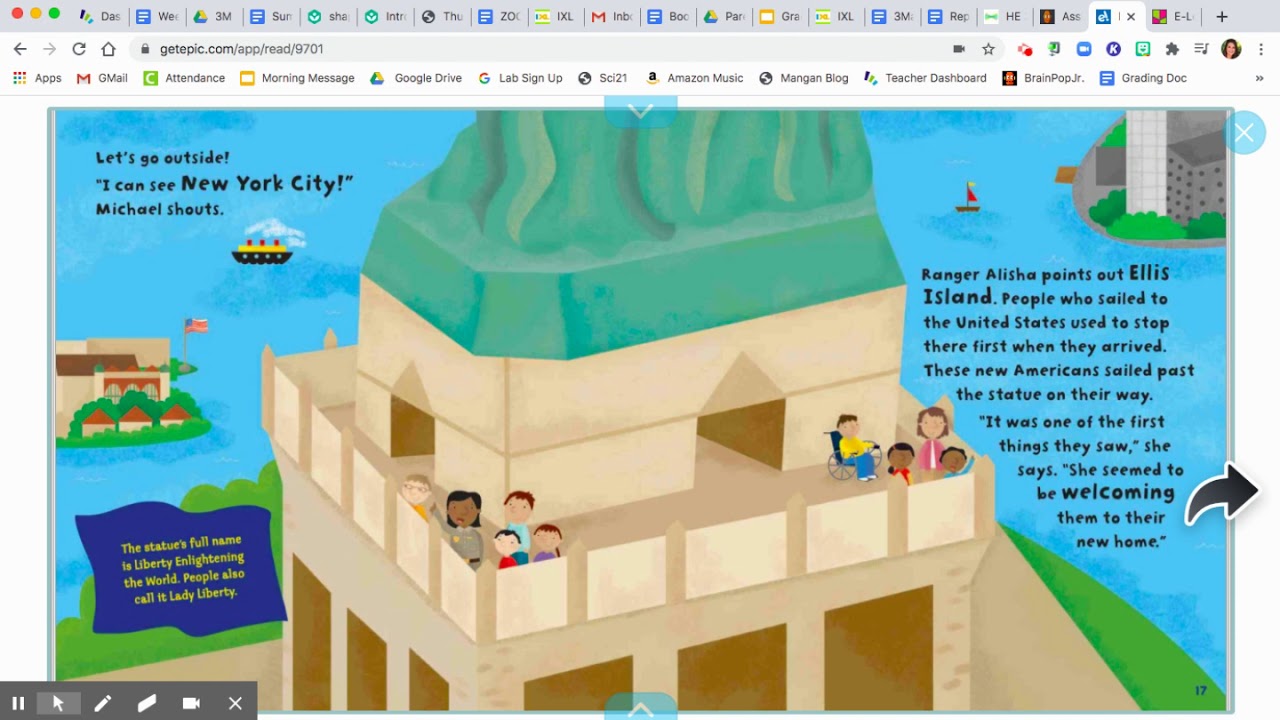Image resolution: width=1280 pixels, height=720 pixels.
Task: Open the Lab Sign Up bookmark
Action: (520, 78)
